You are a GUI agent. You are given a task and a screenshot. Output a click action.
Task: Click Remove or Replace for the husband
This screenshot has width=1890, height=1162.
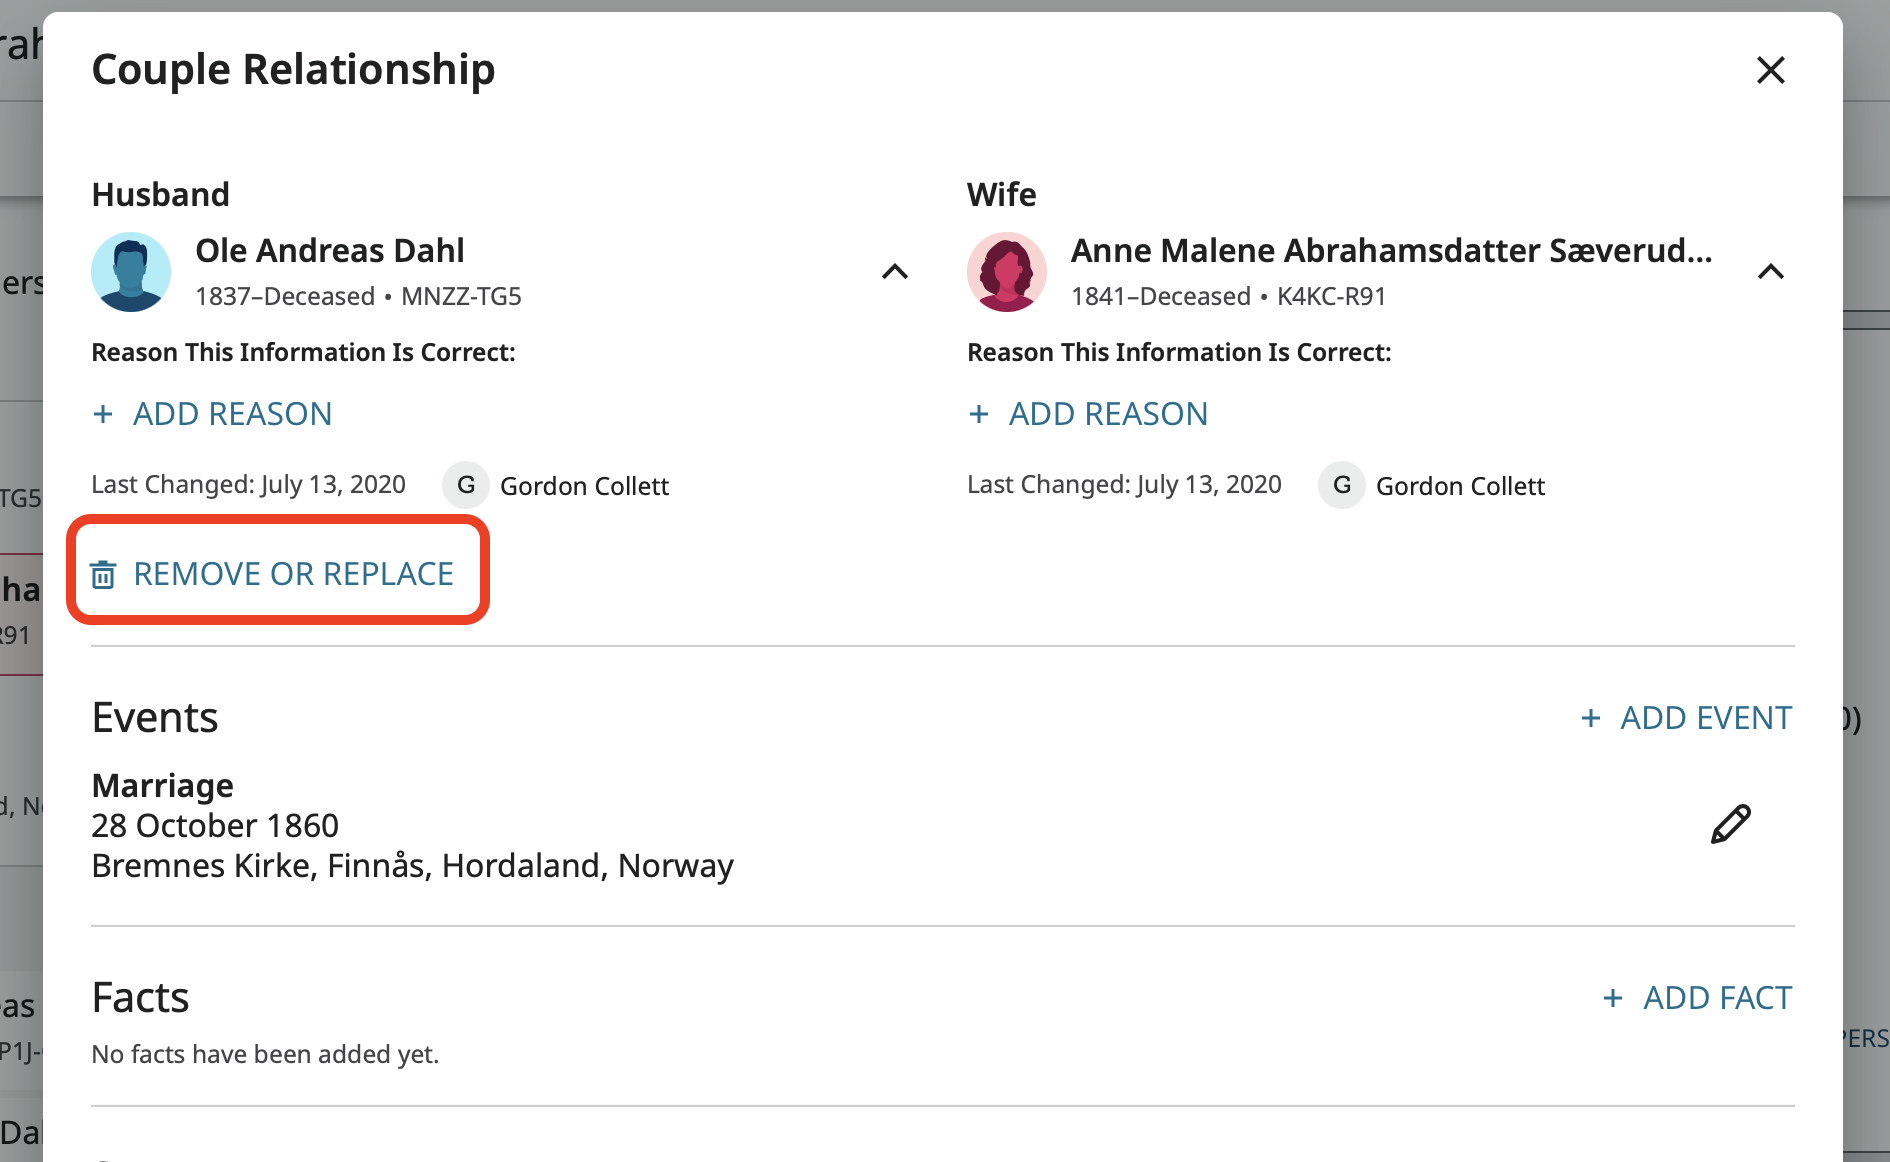293,574
